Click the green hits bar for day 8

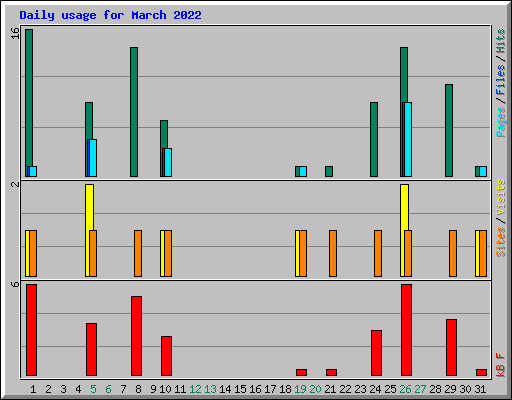[x=134, y=112]
